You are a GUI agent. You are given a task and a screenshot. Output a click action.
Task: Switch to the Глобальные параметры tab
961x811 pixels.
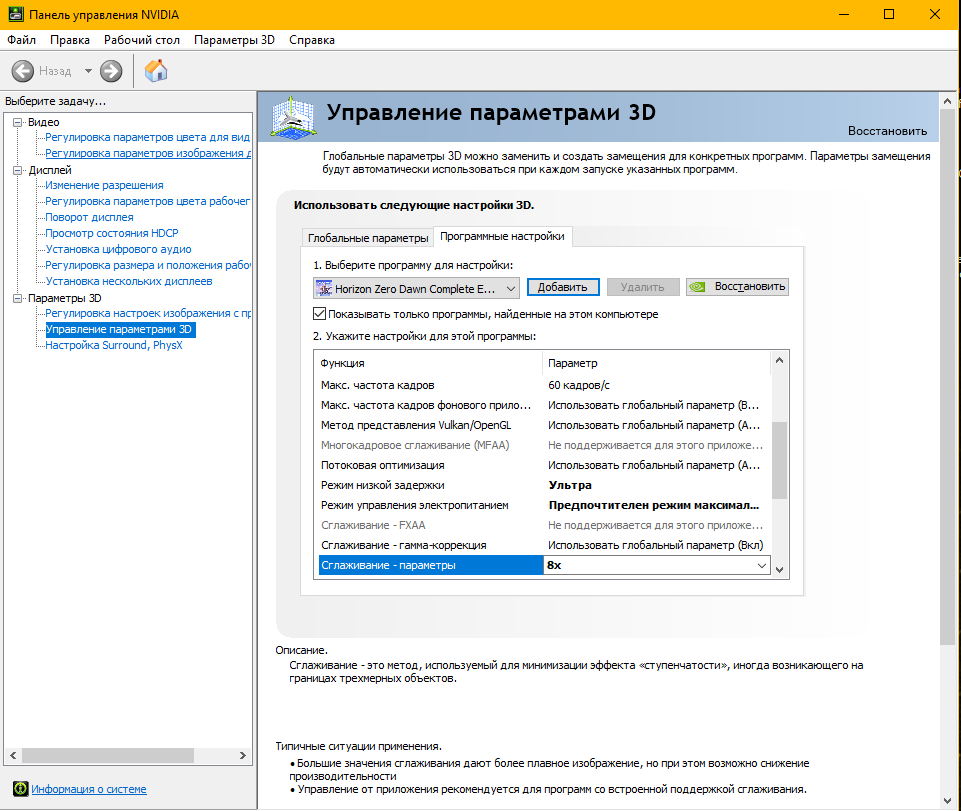(368, 238)
